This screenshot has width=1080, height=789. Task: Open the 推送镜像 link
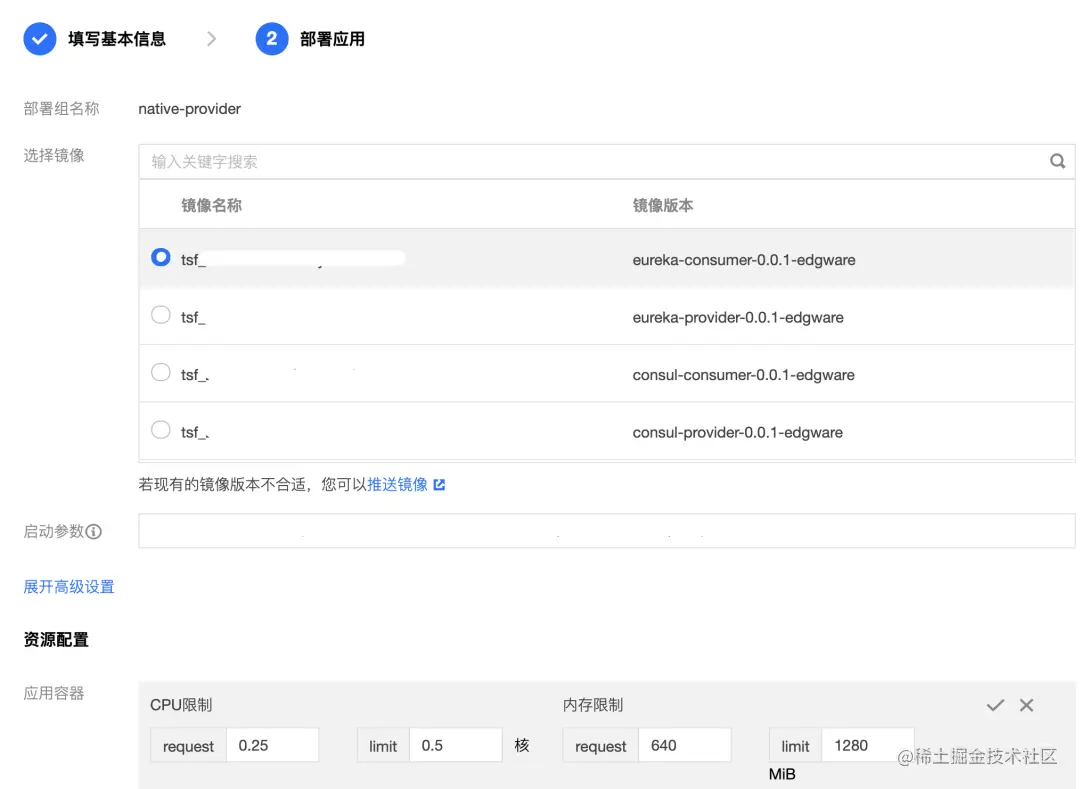click(397, 483)
